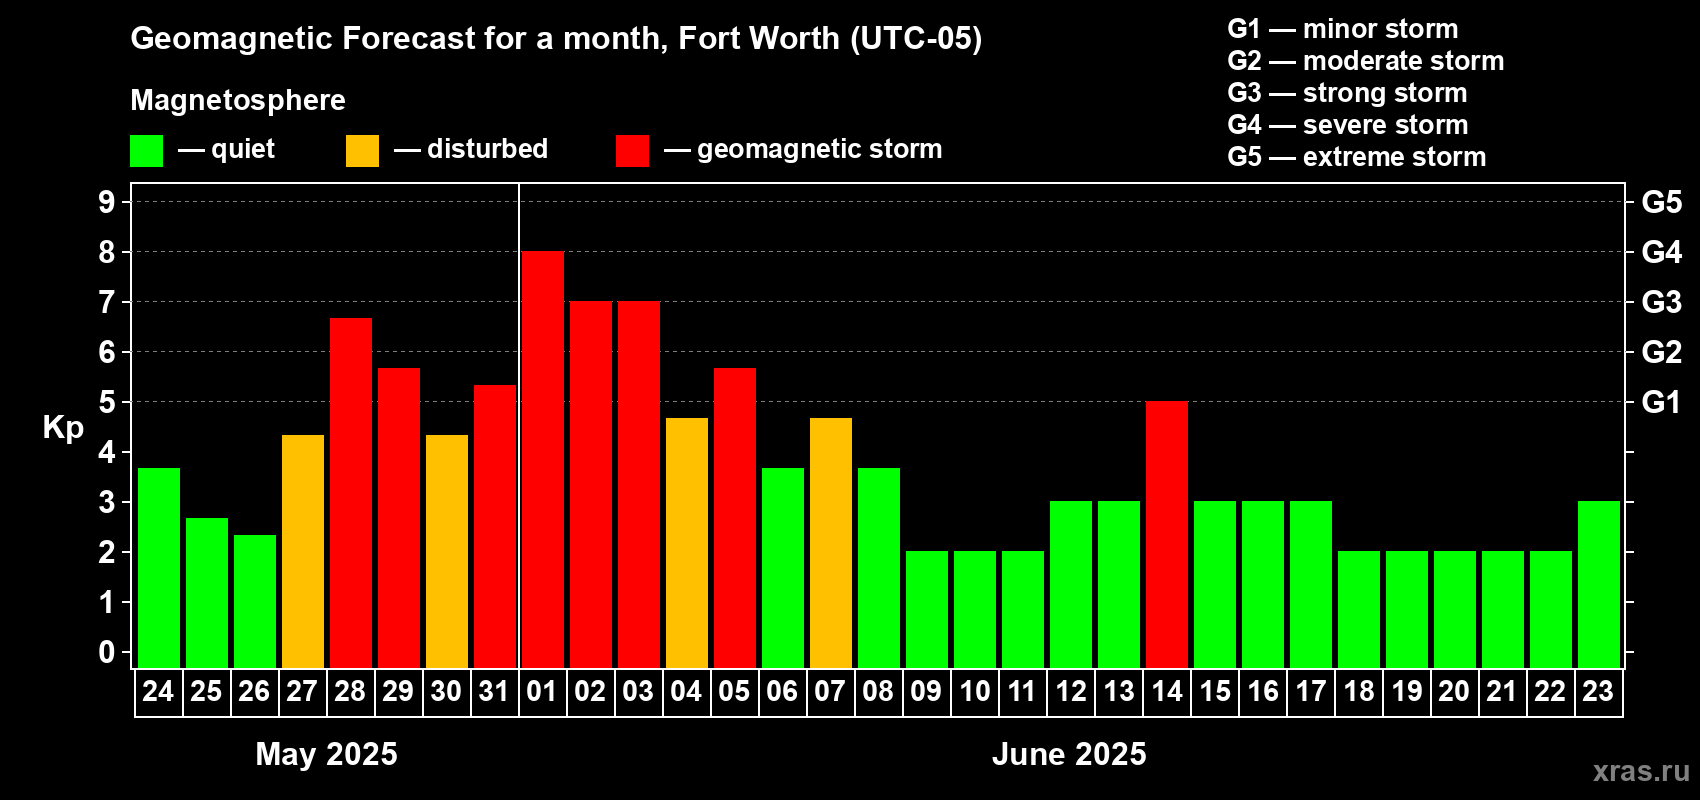Click the red geomagnetic storm legend swatch
Image resolution: width=1700 pixels, height=800 pixels.
pos(632,151)
